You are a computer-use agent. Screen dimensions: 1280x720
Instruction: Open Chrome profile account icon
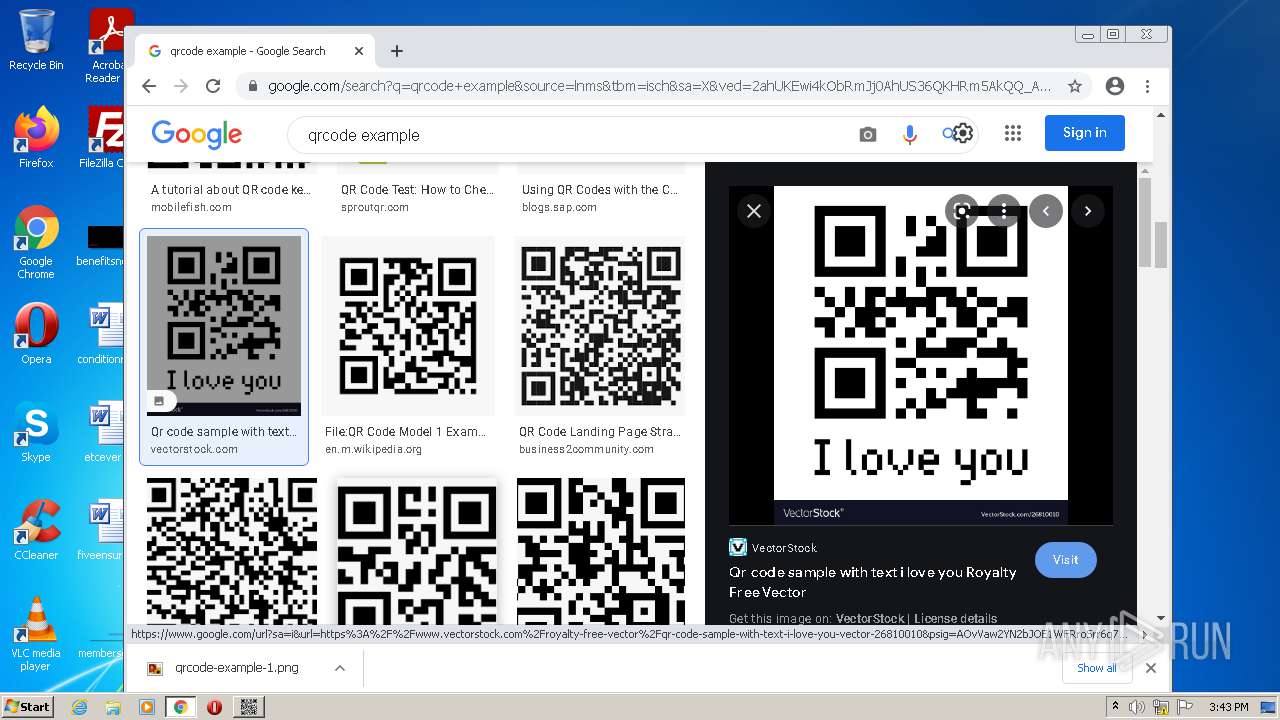[1115, 86]
